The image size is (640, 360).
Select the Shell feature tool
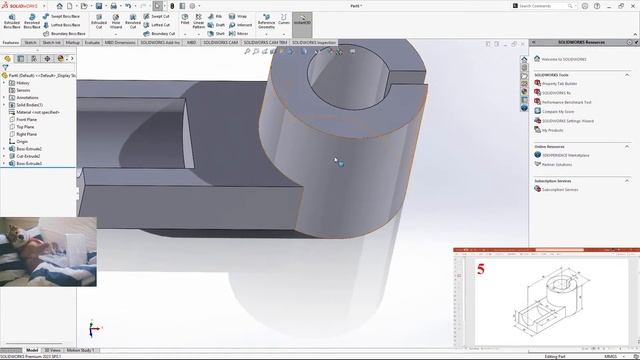pyautogui.click(x=216, y=34)
